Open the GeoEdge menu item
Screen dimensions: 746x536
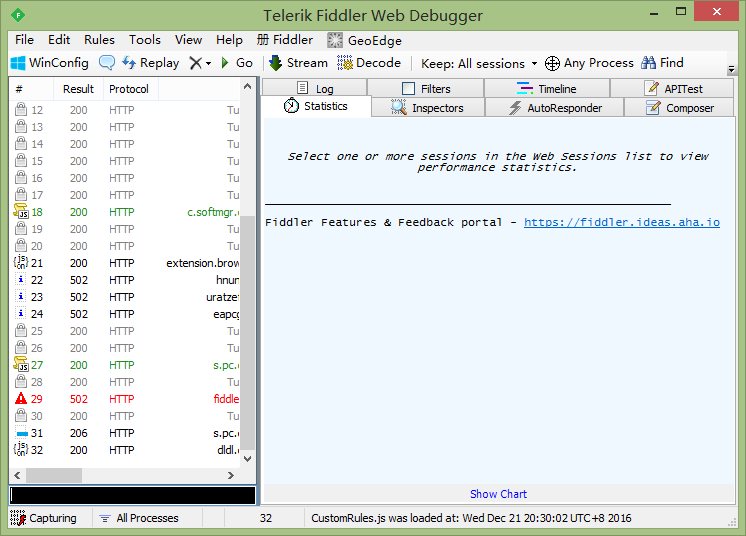[364, 40]
